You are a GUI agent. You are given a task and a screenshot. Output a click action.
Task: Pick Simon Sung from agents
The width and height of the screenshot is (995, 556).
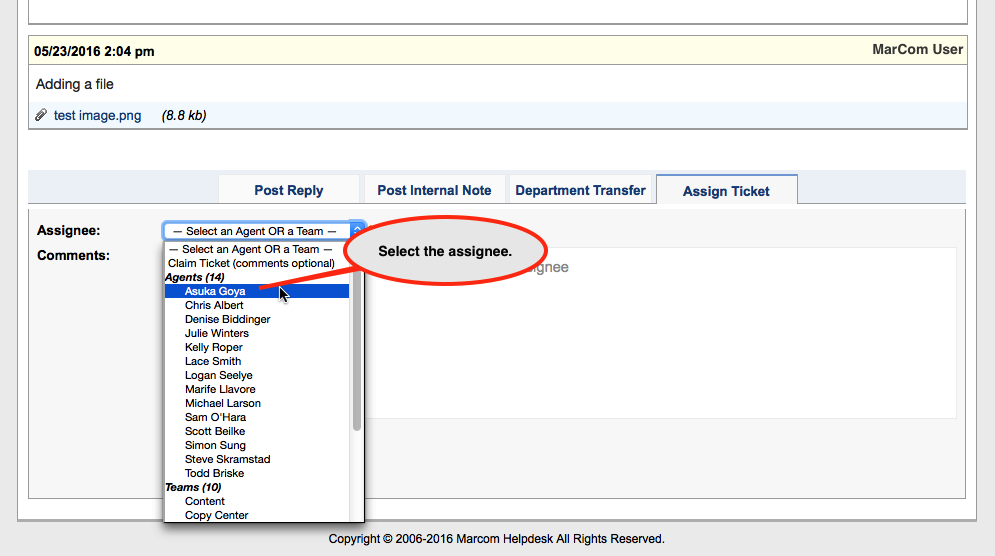coord(257,445)
